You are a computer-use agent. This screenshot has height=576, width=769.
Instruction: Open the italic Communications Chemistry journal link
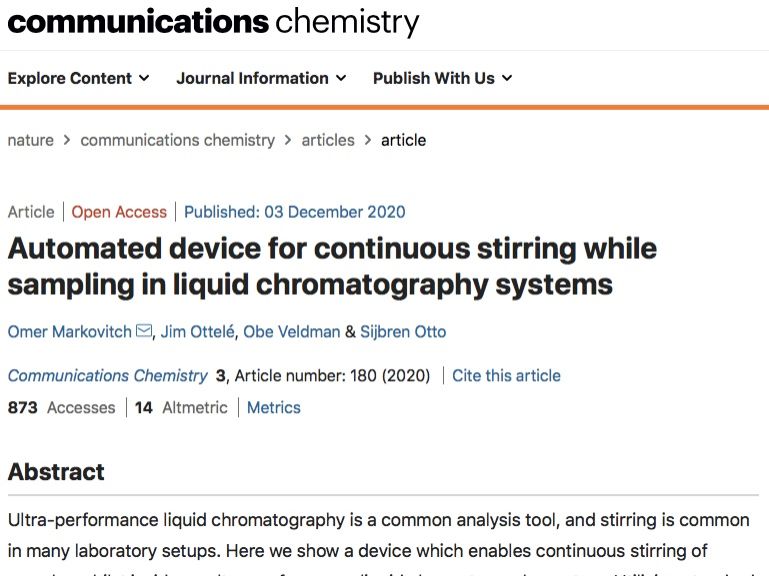108,376
